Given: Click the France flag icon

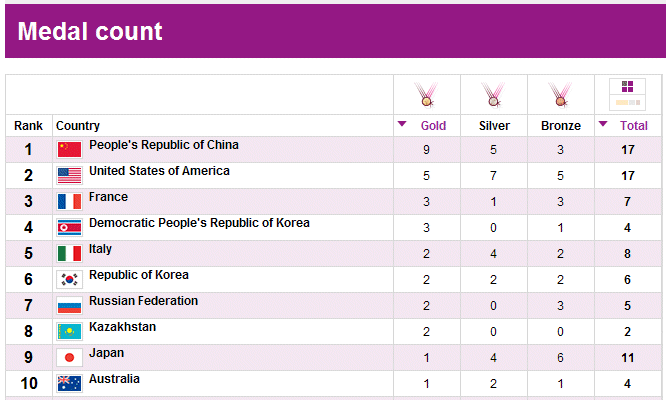Looking at the screenshot, I should (x=69, y=202).
